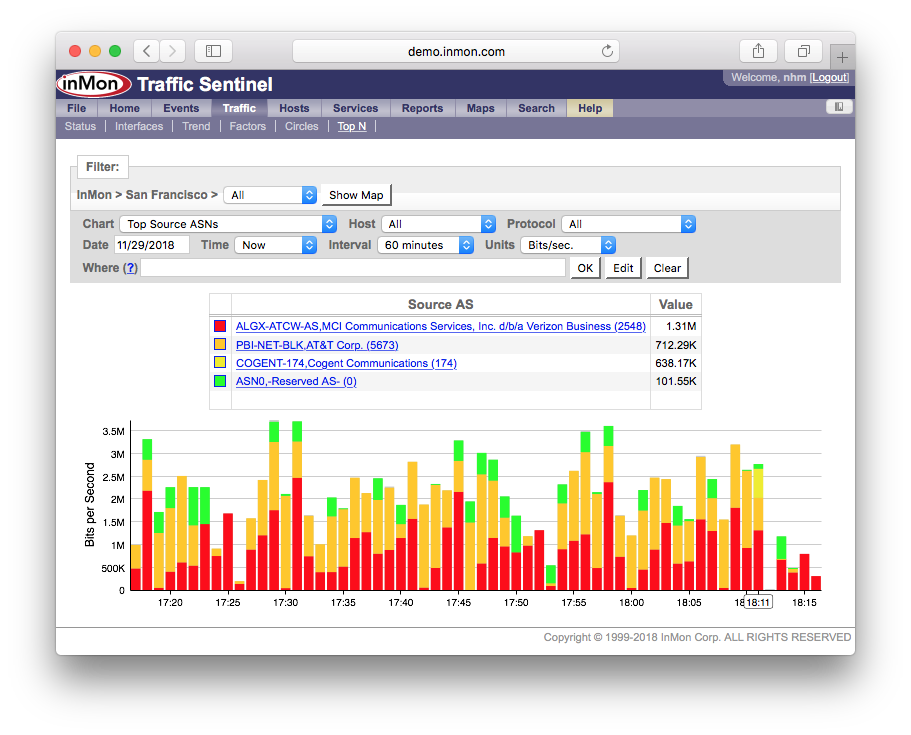Go to the Home tab
The image size is (911, 735).
coord(124,108)
